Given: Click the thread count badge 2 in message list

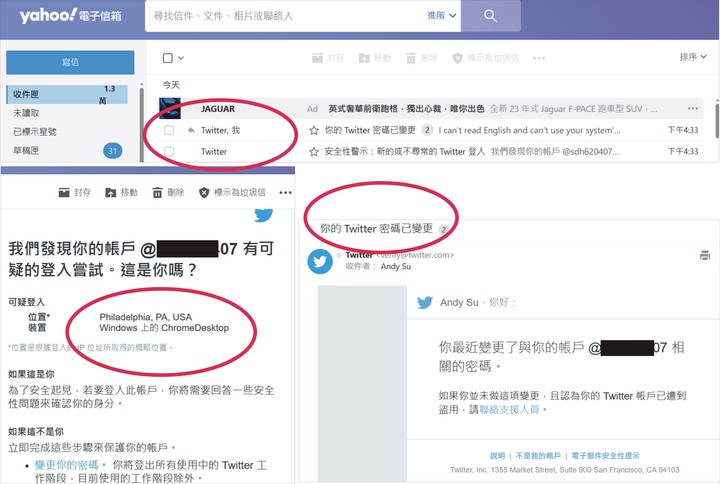Looking at the screenshot, I should tap(427, 130).
